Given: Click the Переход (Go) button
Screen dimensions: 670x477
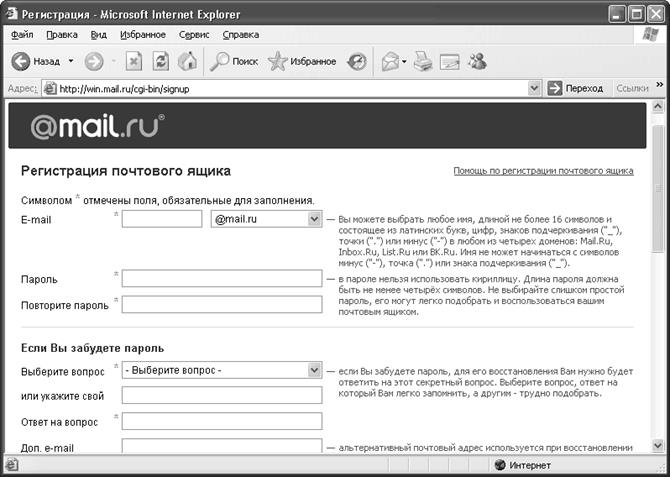Looking at the screenshot, I should point(575,88).
